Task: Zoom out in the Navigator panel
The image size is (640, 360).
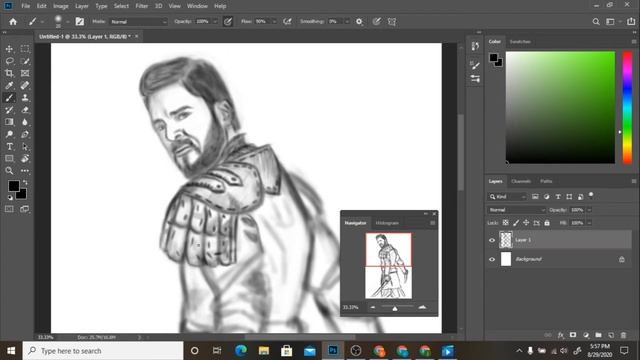Action: (x=373, y=307)
